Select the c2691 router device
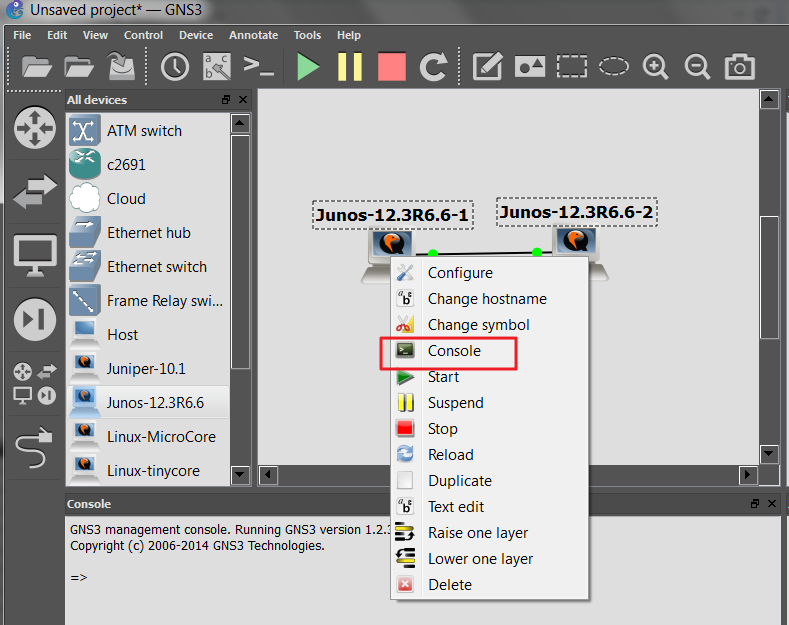Viewport: 789px width, 625px height. coord(148,165)
